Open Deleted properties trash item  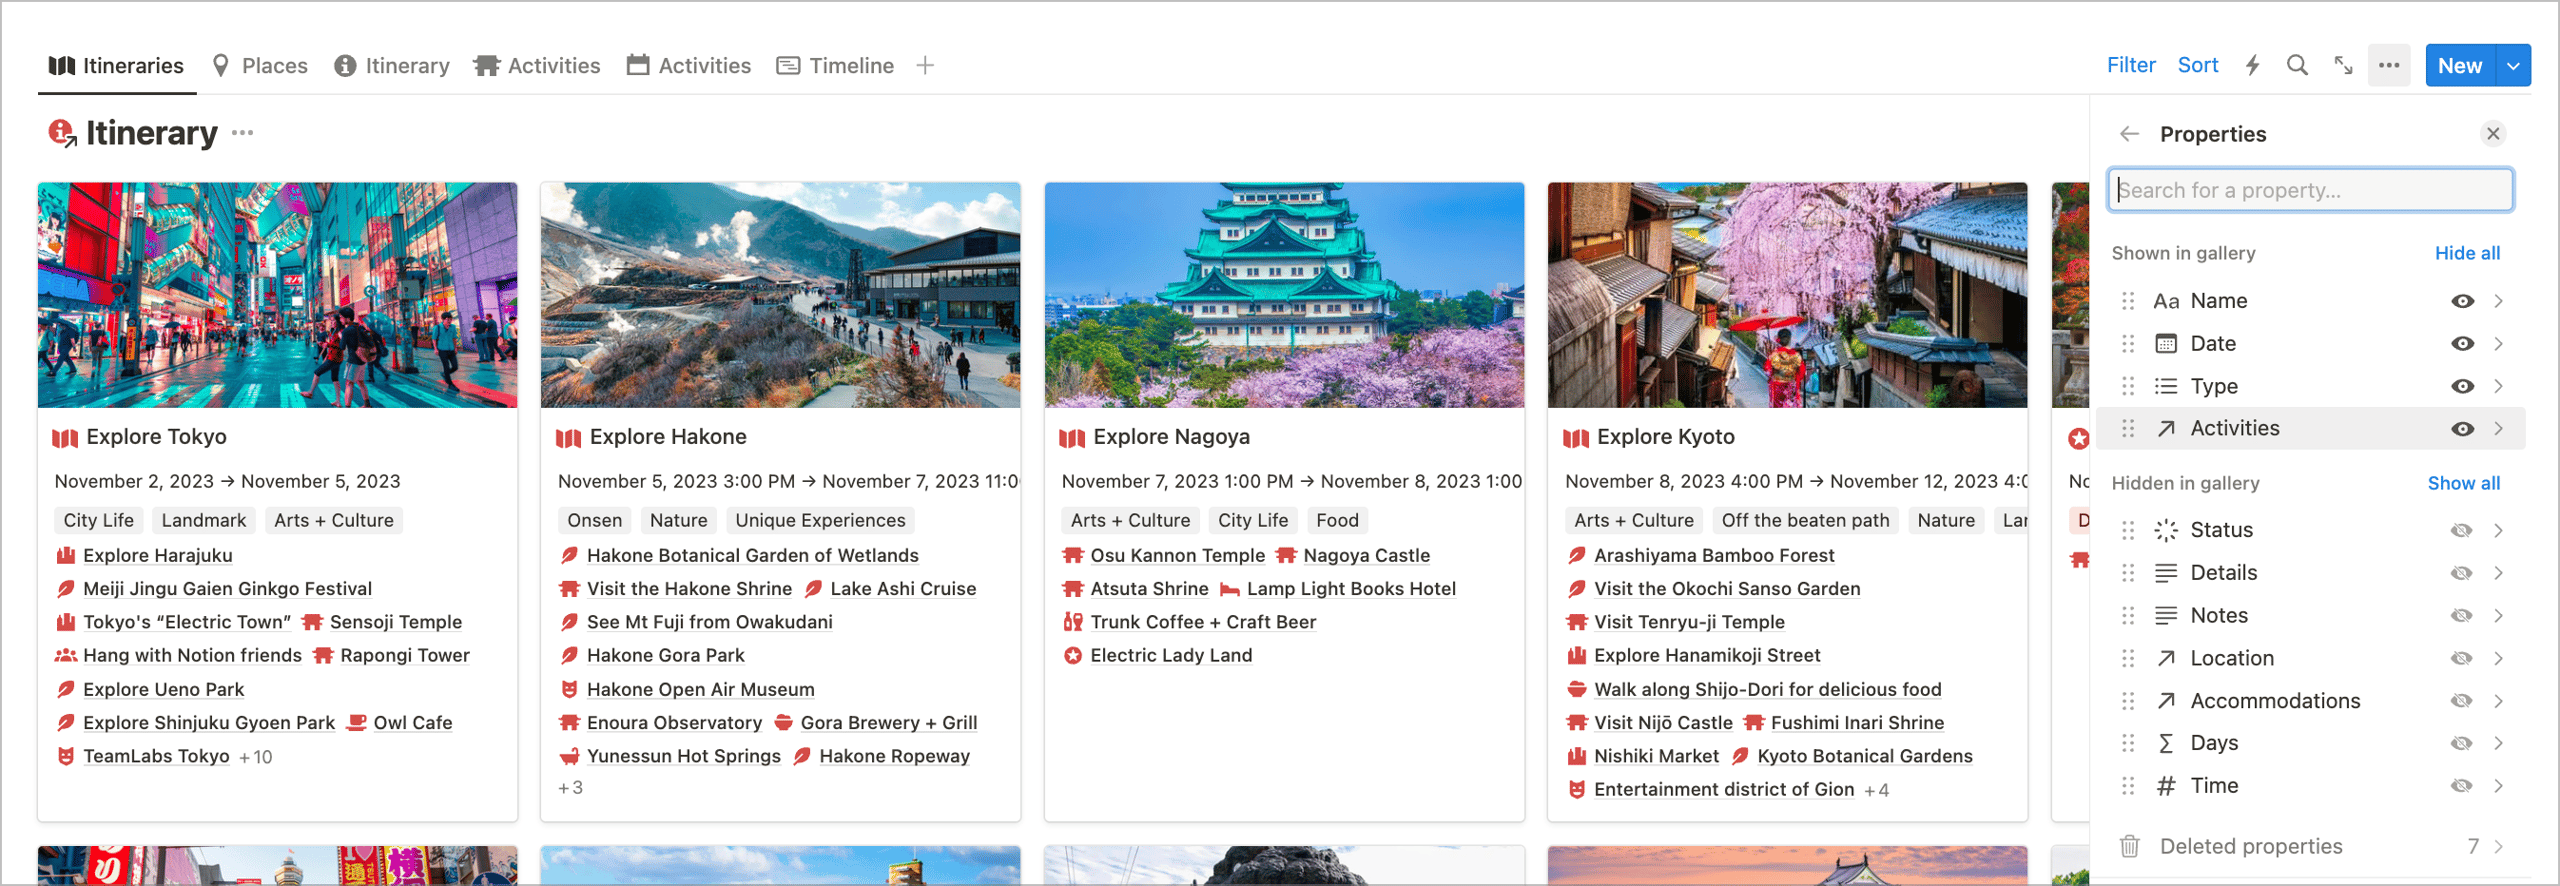pos(2250,846)
